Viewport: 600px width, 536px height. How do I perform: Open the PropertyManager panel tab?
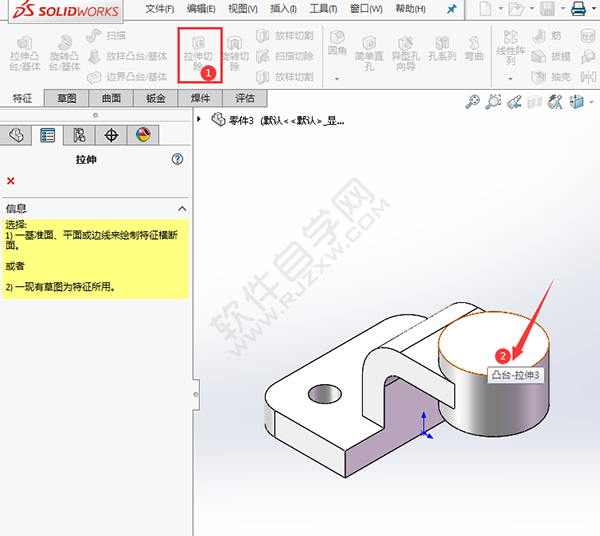tap(47, 135)
